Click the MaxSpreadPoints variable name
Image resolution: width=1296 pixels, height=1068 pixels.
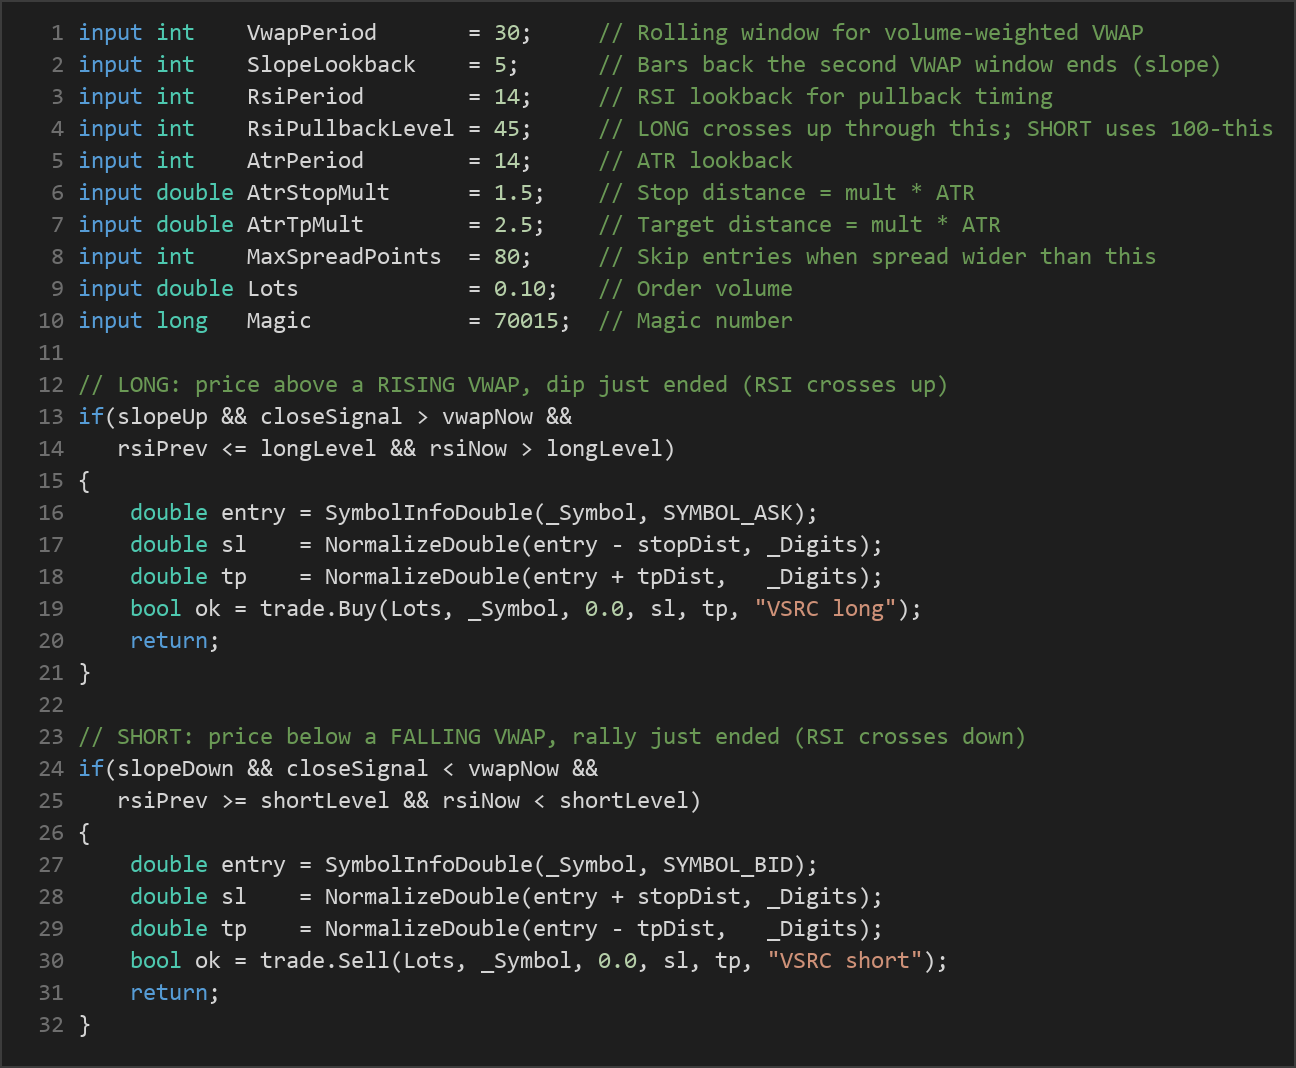(344, 257)
